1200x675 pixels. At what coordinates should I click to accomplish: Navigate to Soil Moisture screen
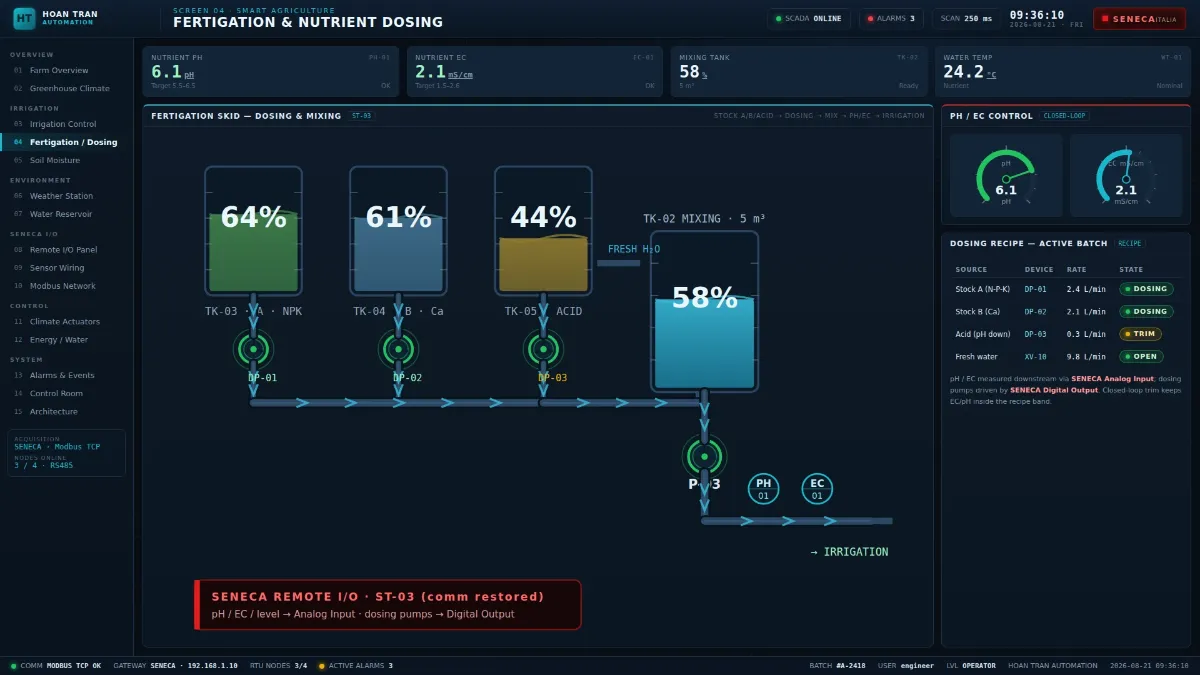(x=66, y=161)
